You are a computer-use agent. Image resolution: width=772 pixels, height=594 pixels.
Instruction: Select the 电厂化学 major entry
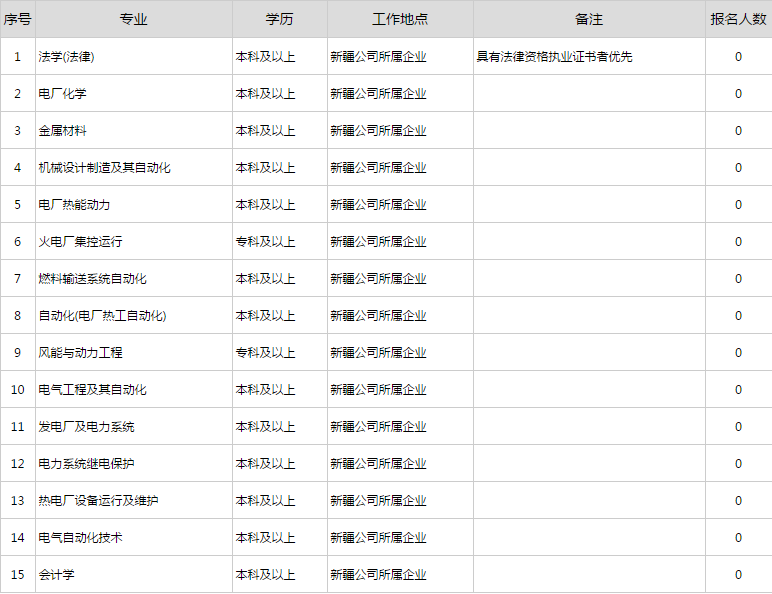click(62, 94)
